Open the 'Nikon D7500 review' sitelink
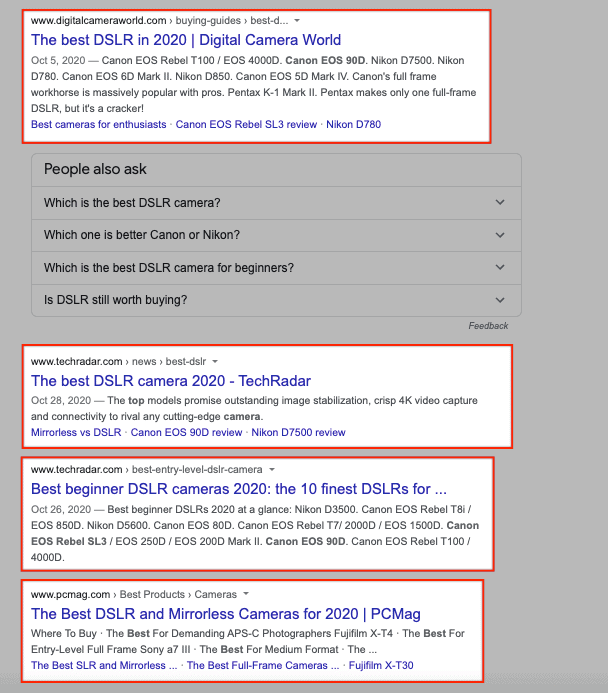The width and height of the screenshot is (608, 693). pos(298,433)
